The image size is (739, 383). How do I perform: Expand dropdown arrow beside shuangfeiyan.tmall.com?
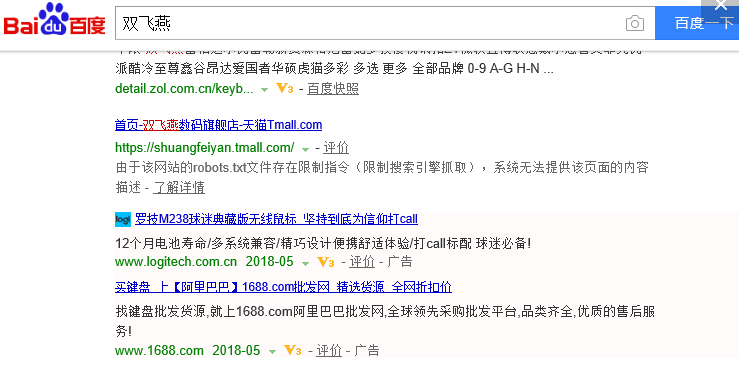tap(305, 149)
